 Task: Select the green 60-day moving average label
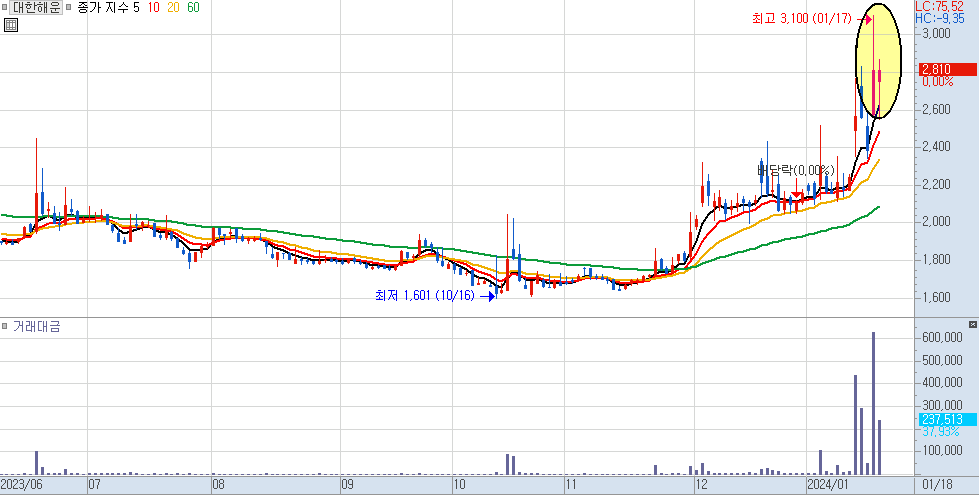coord(194,8)
